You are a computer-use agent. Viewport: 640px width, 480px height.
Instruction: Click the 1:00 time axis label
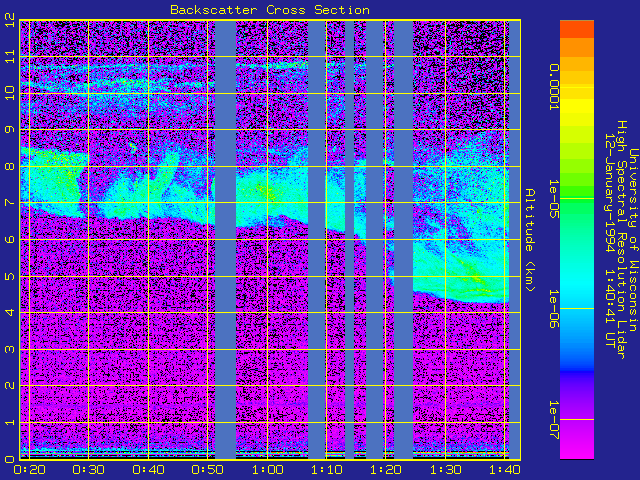pyautogui.click(x=267, y=470)
